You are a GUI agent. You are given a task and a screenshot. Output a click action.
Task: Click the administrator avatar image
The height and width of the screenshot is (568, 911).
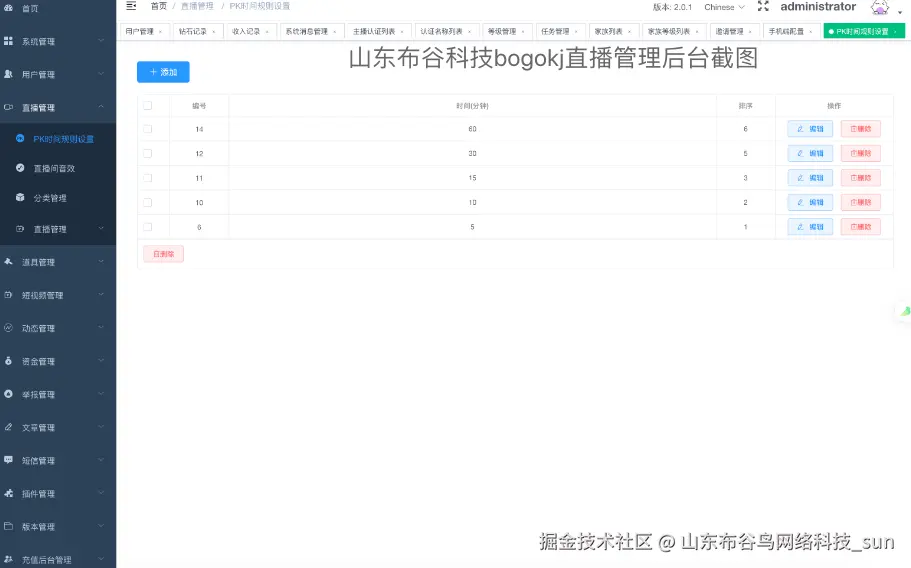[880, 7]
